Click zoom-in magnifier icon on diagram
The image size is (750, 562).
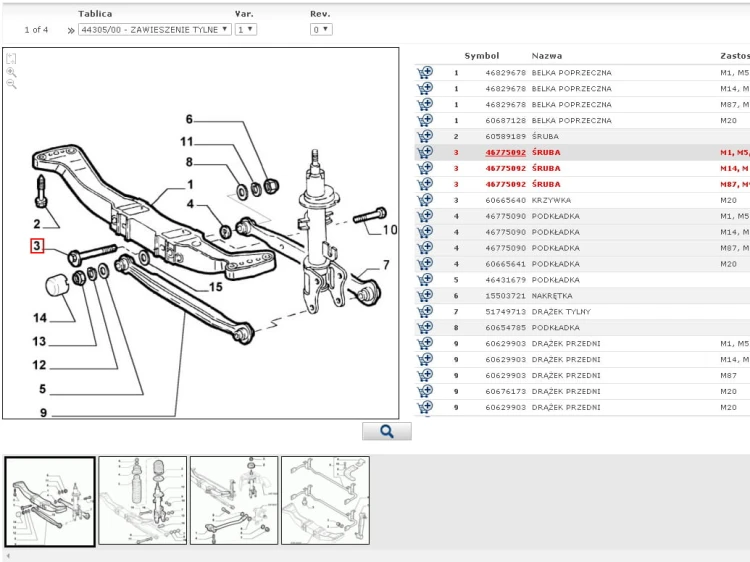point(11,72)
